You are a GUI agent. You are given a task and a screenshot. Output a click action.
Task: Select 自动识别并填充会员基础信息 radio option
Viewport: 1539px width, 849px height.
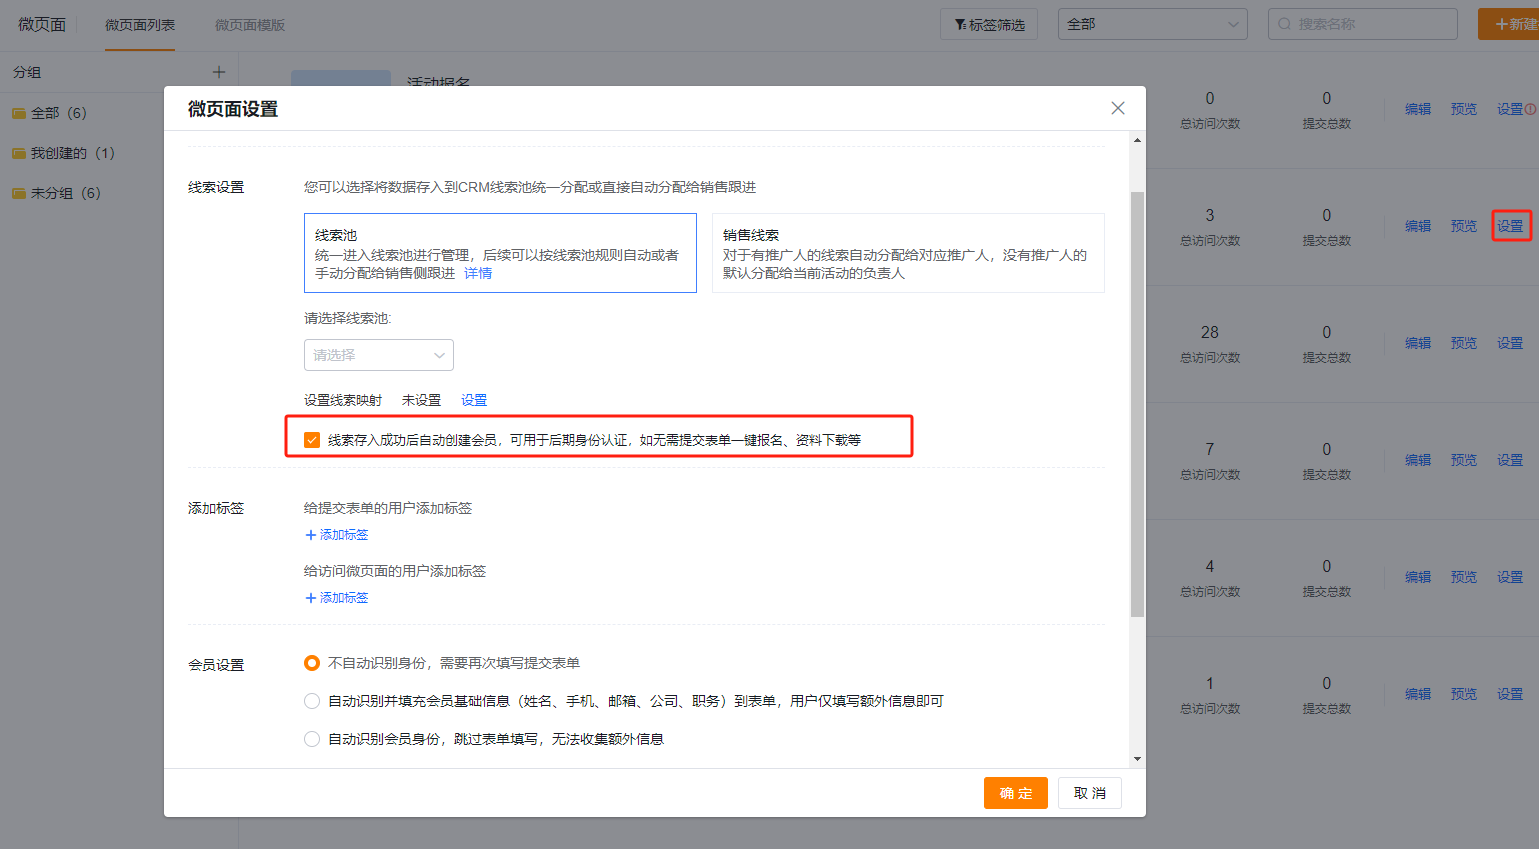click(x=312, y=701)
